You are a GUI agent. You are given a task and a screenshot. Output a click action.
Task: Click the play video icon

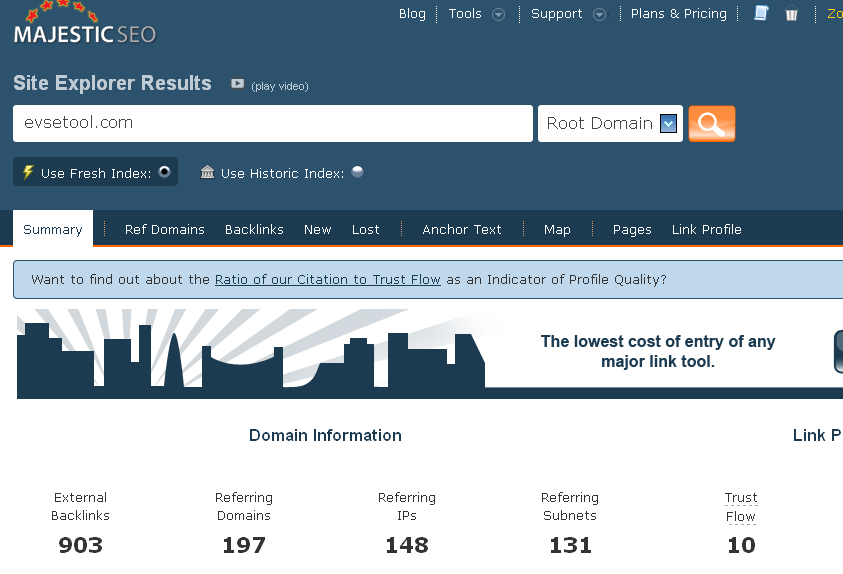point(237,84)
